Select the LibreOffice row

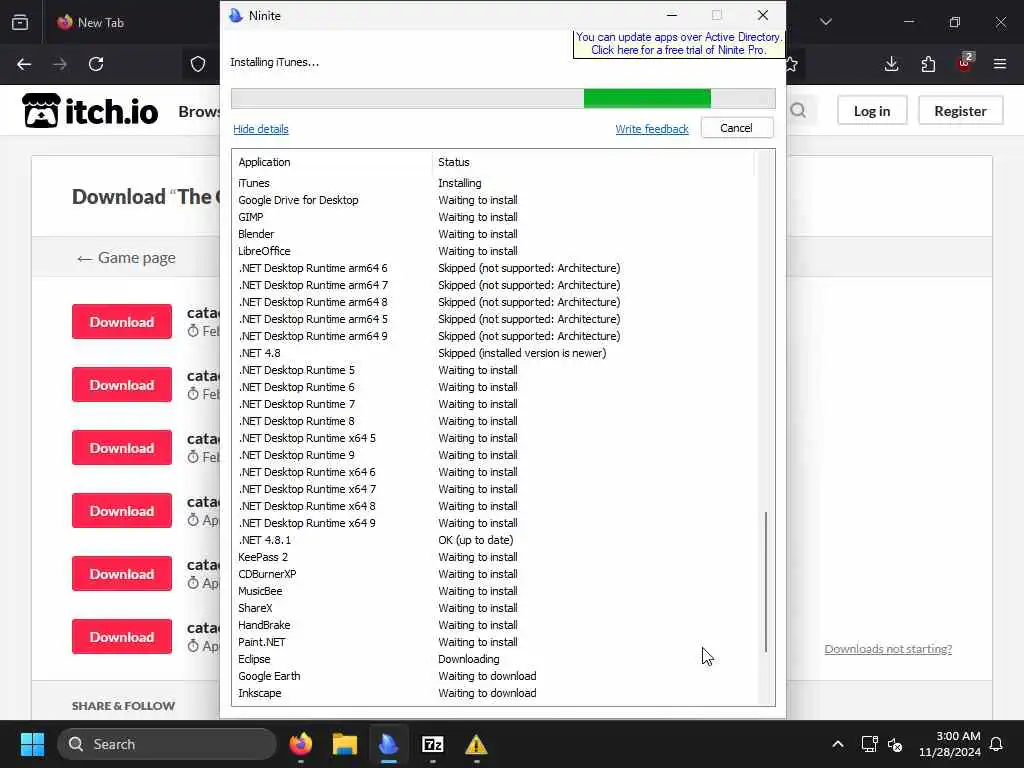pyautogui.click(x=495, y=251)
